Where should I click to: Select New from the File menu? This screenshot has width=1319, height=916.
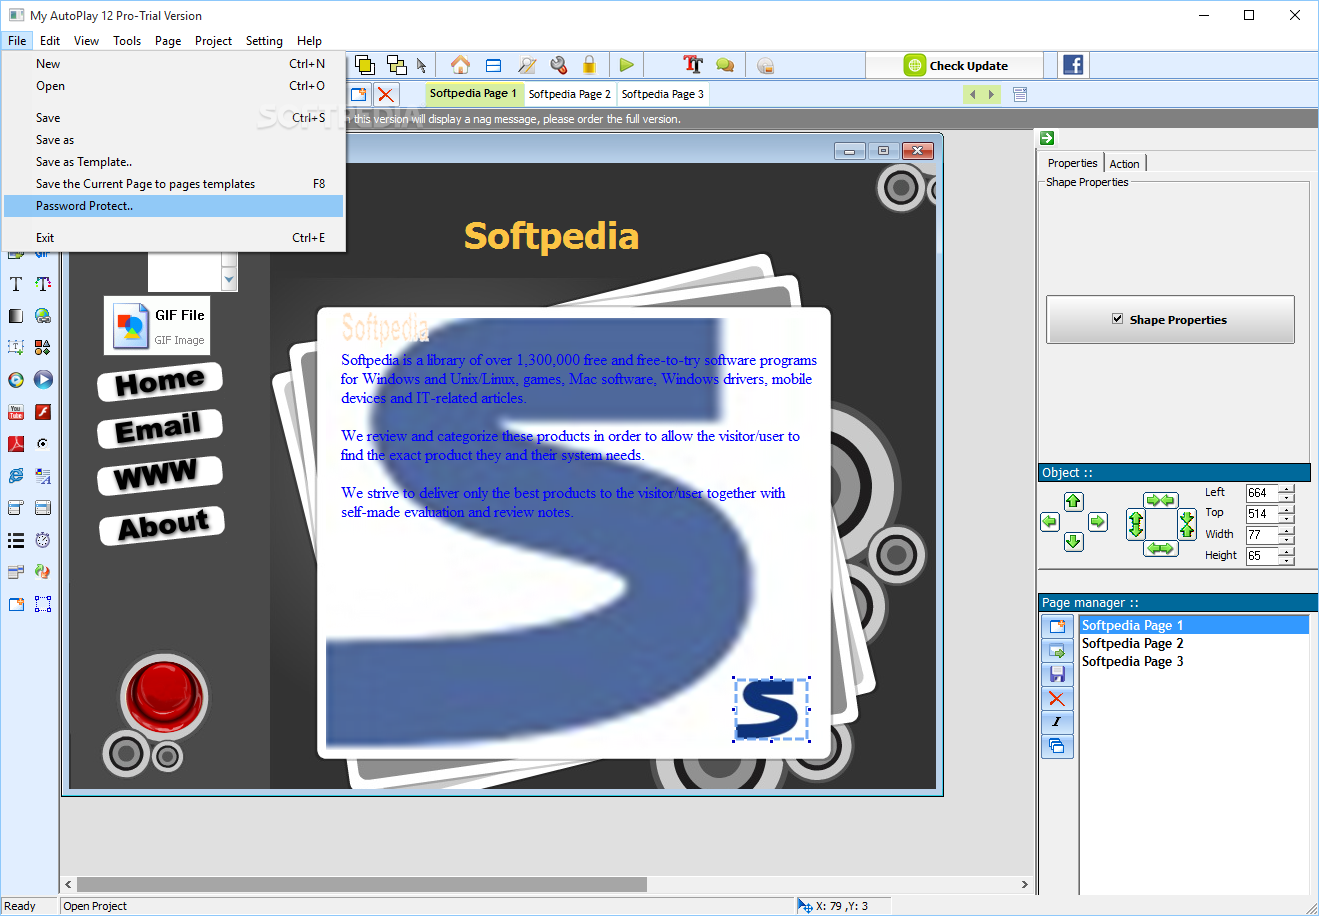(174, 64)
